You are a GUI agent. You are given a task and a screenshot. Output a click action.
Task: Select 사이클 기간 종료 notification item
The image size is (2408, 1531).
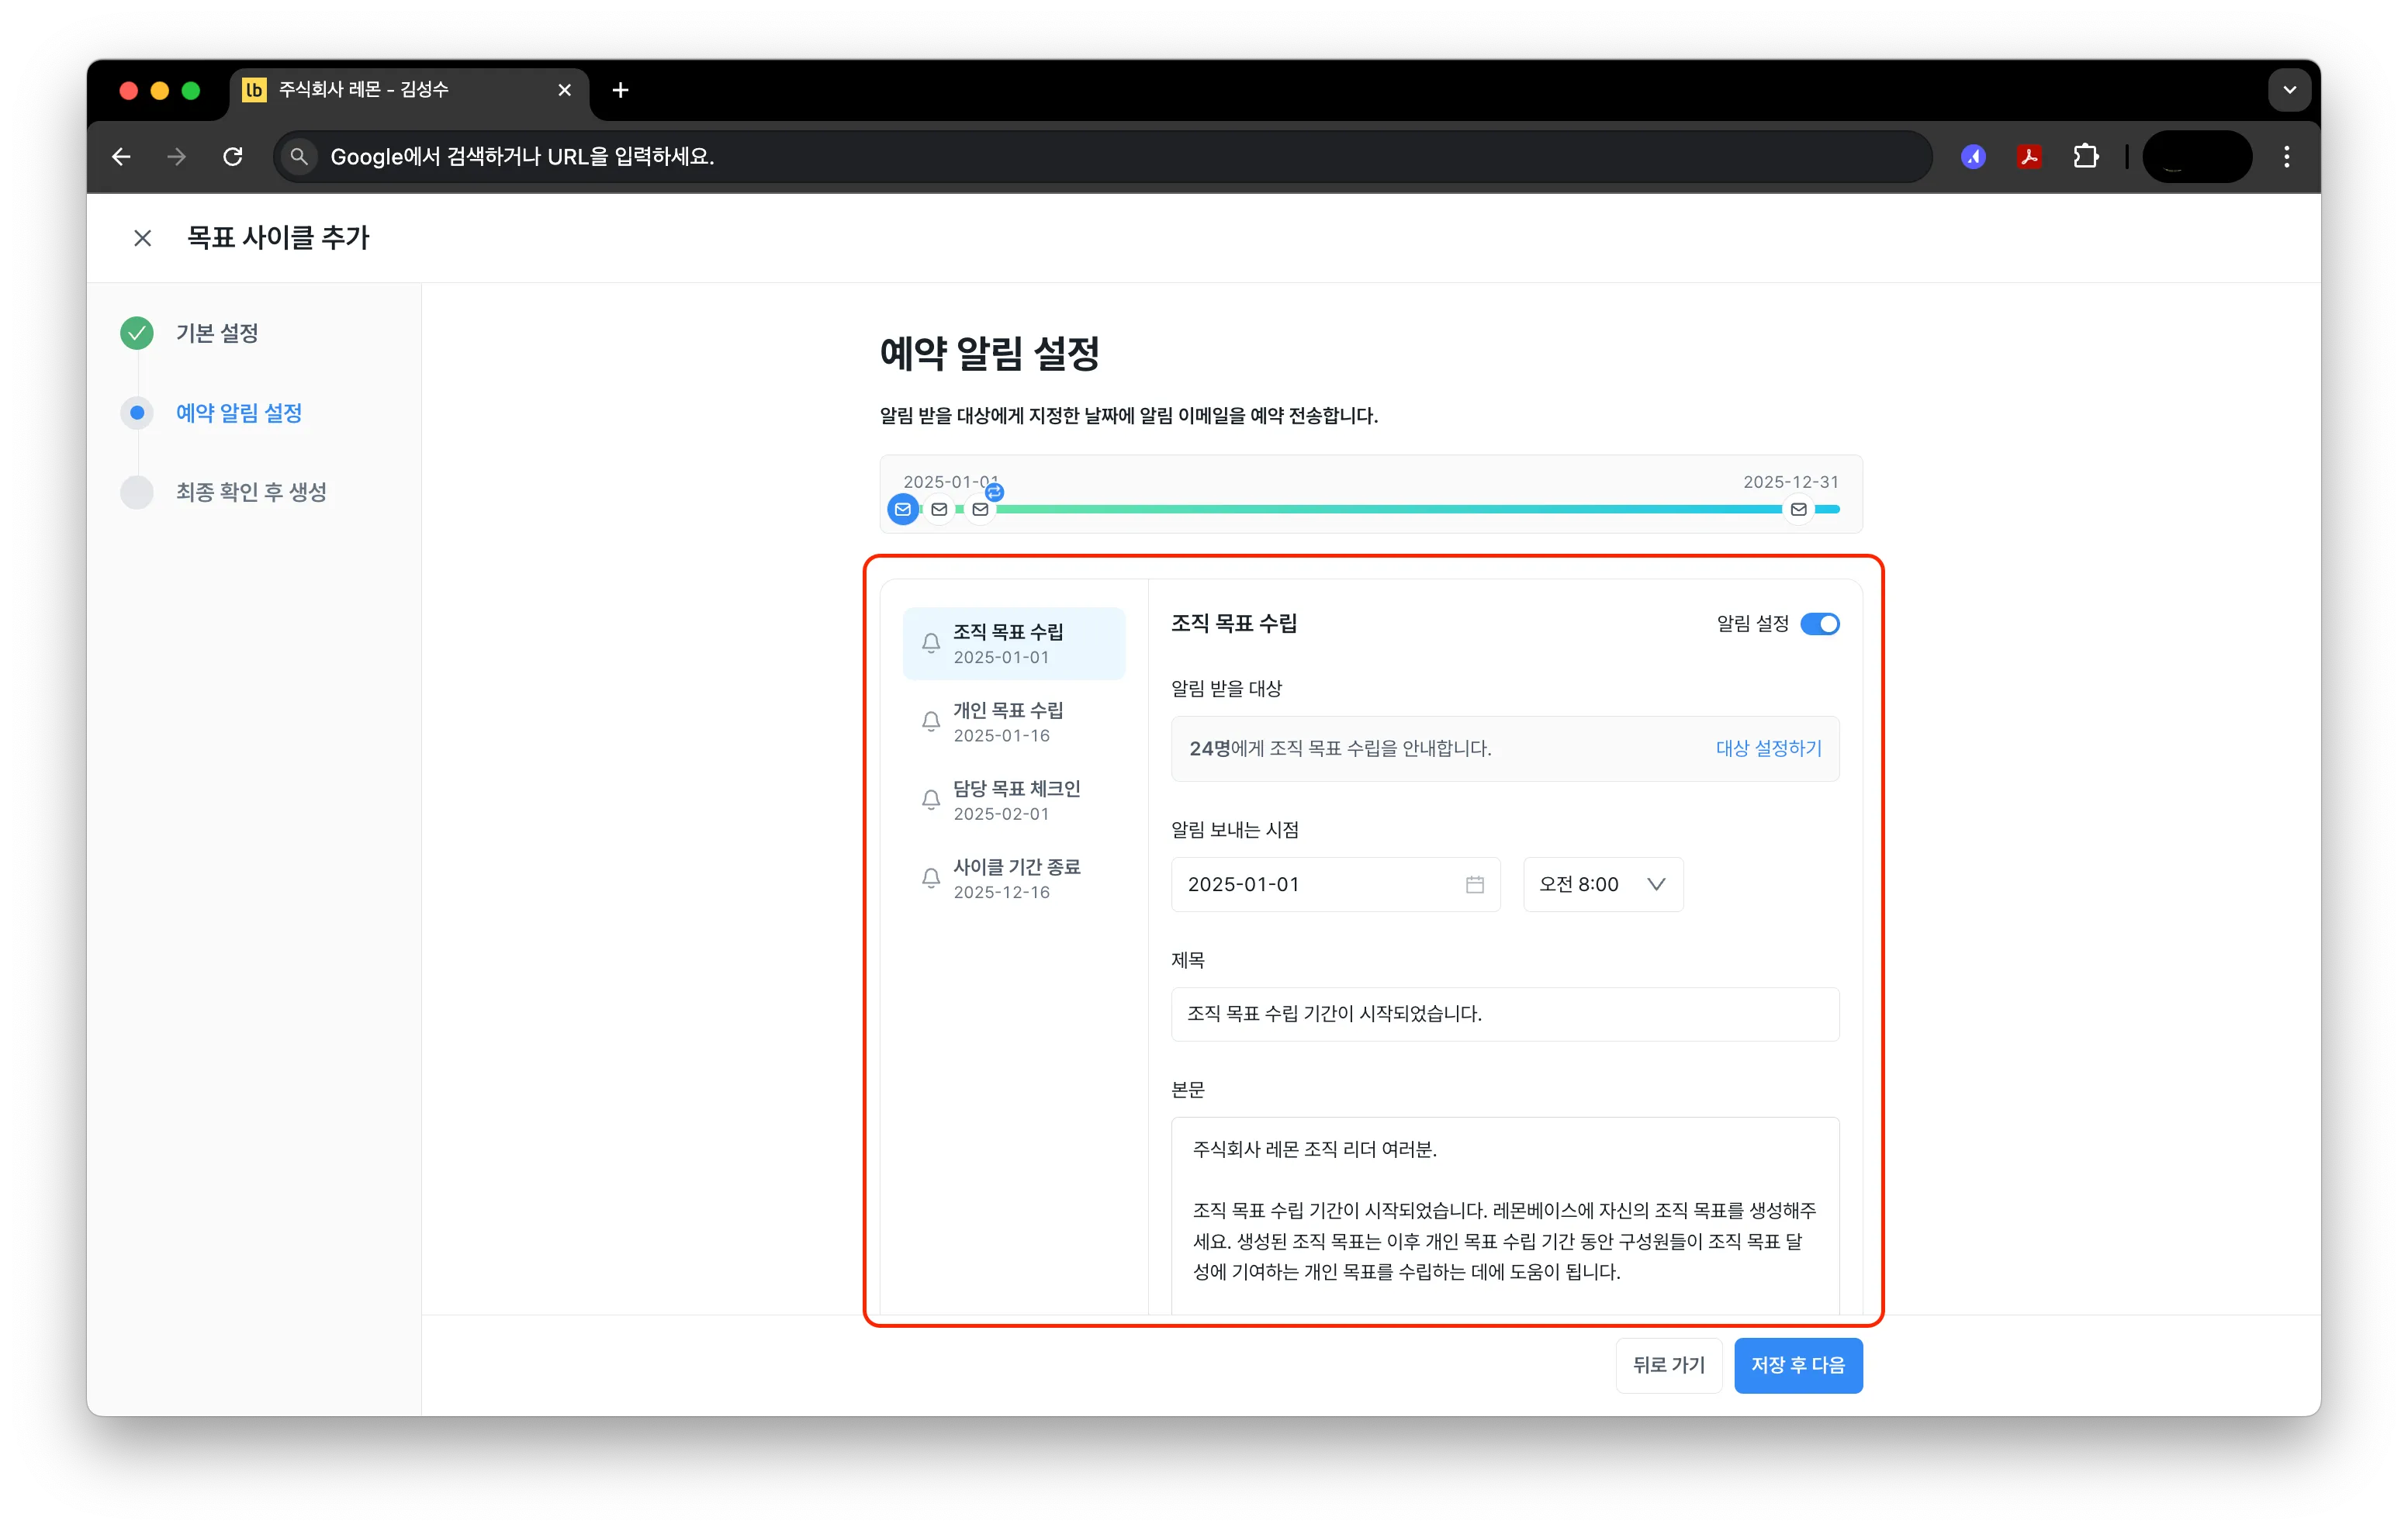point(1013,878)
